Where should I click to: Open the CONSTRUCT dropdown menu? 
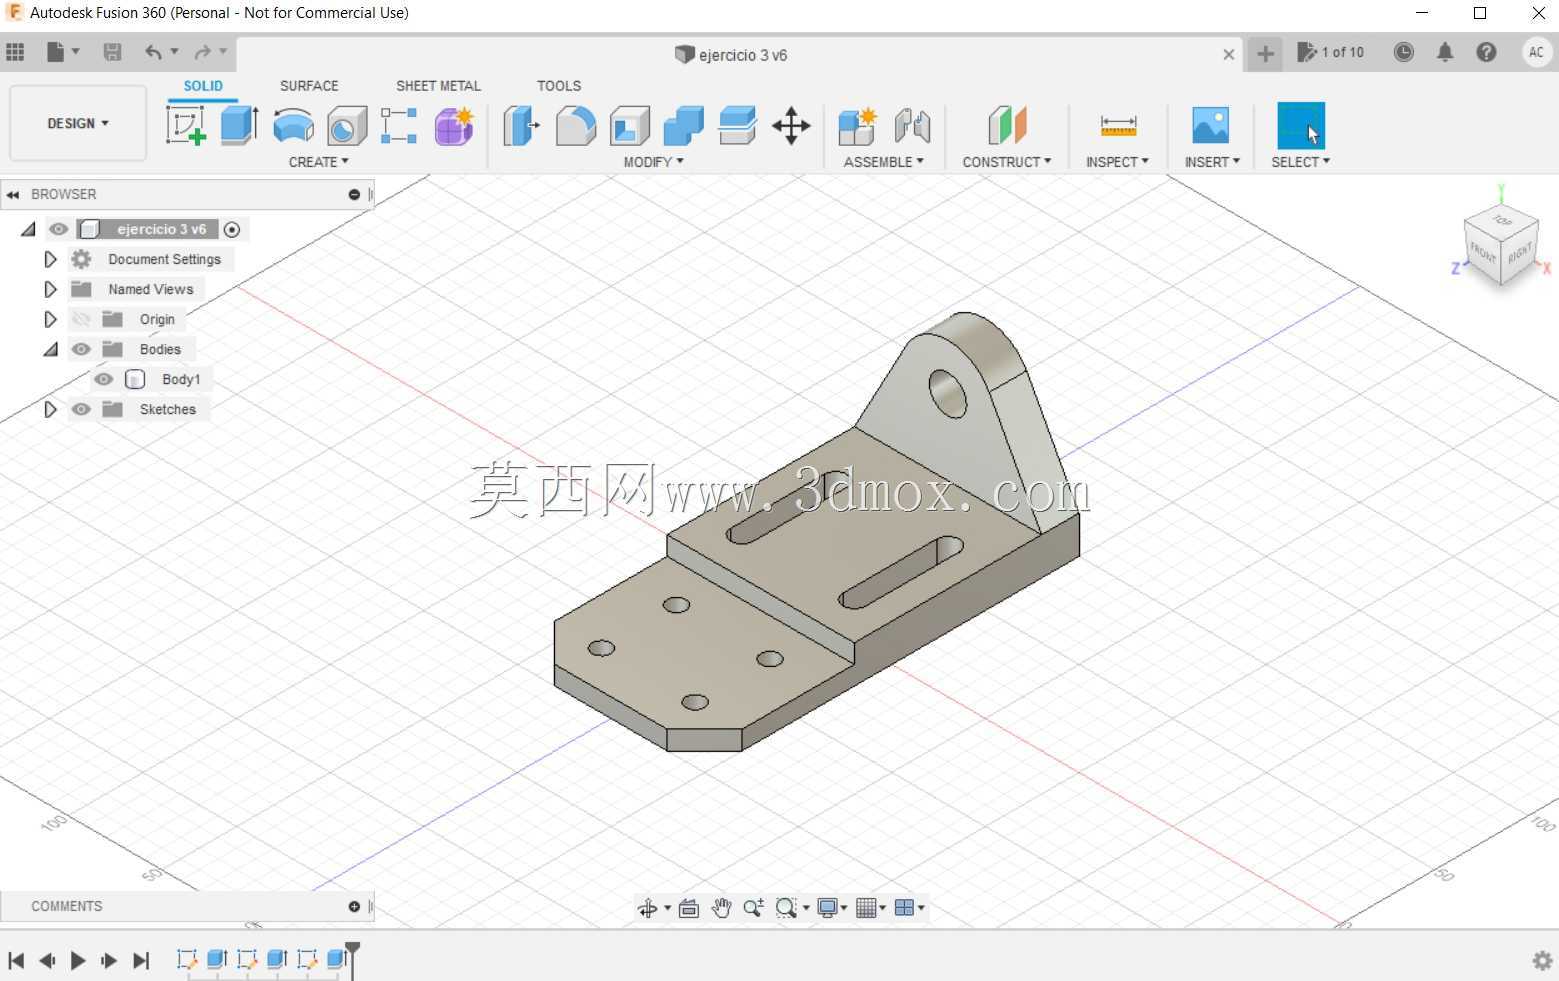(1007, 162)
